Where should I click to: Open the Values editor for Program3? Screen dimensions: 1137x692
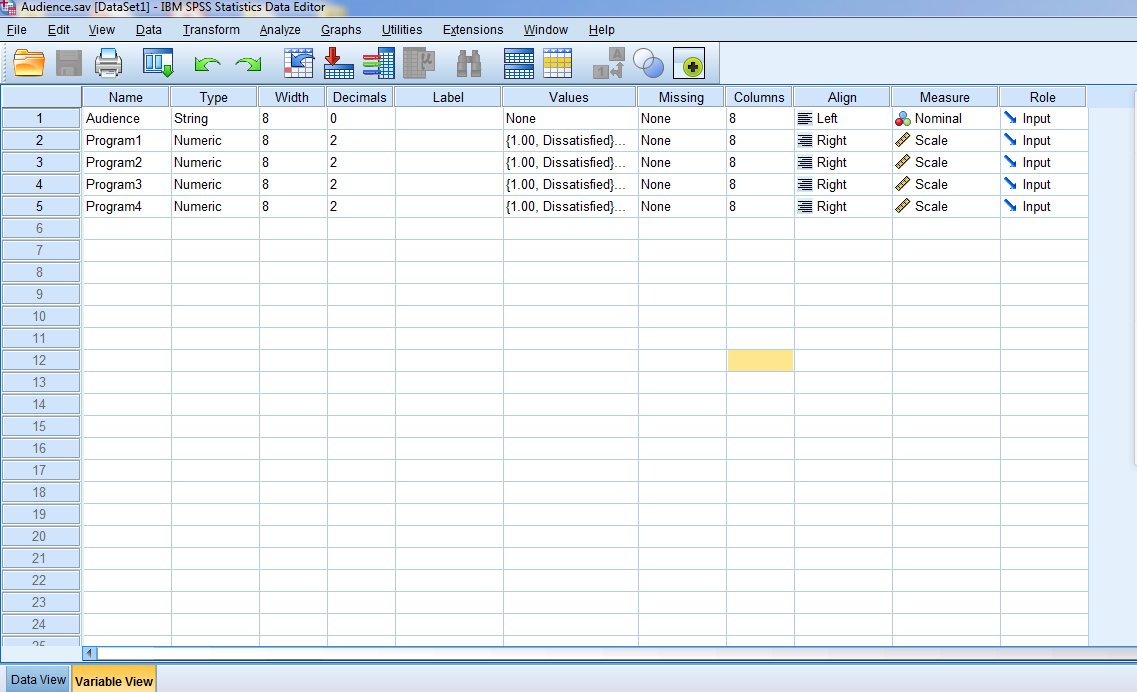[568, 184]
